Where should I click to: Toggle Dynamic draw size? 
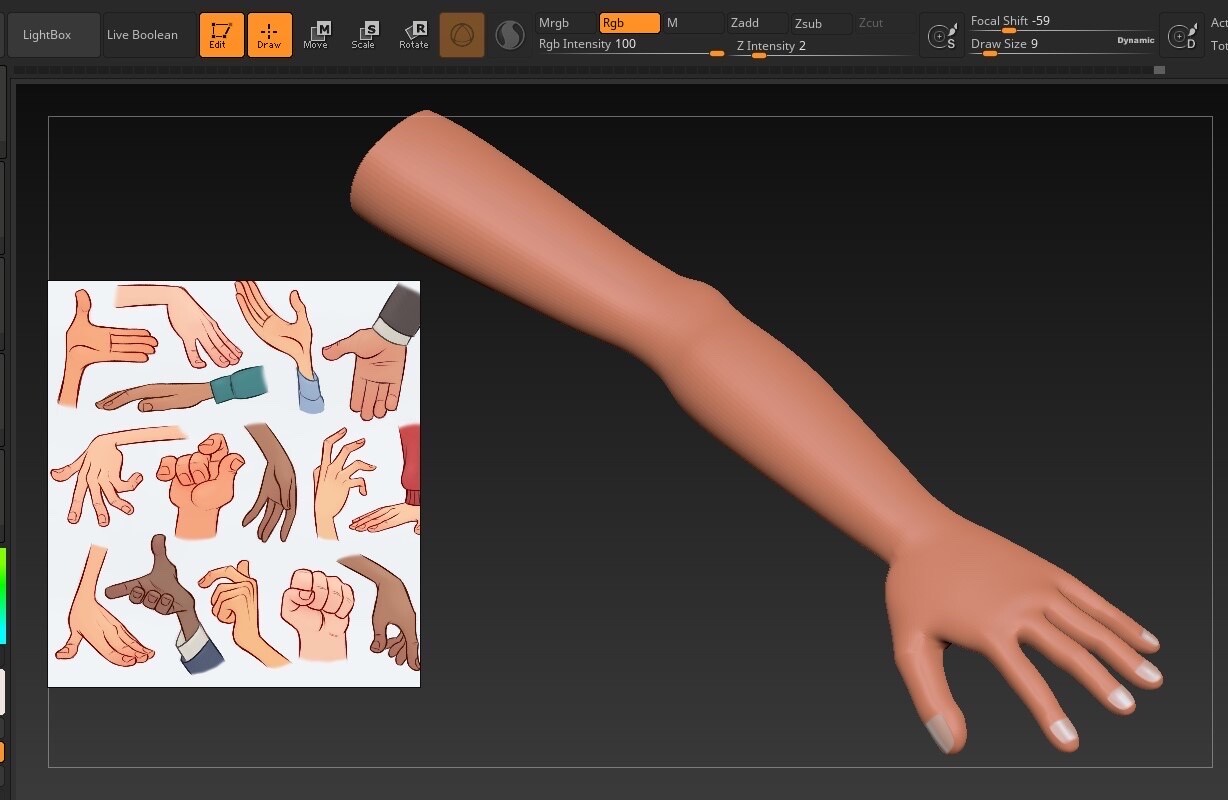[x=1135, y=40]
